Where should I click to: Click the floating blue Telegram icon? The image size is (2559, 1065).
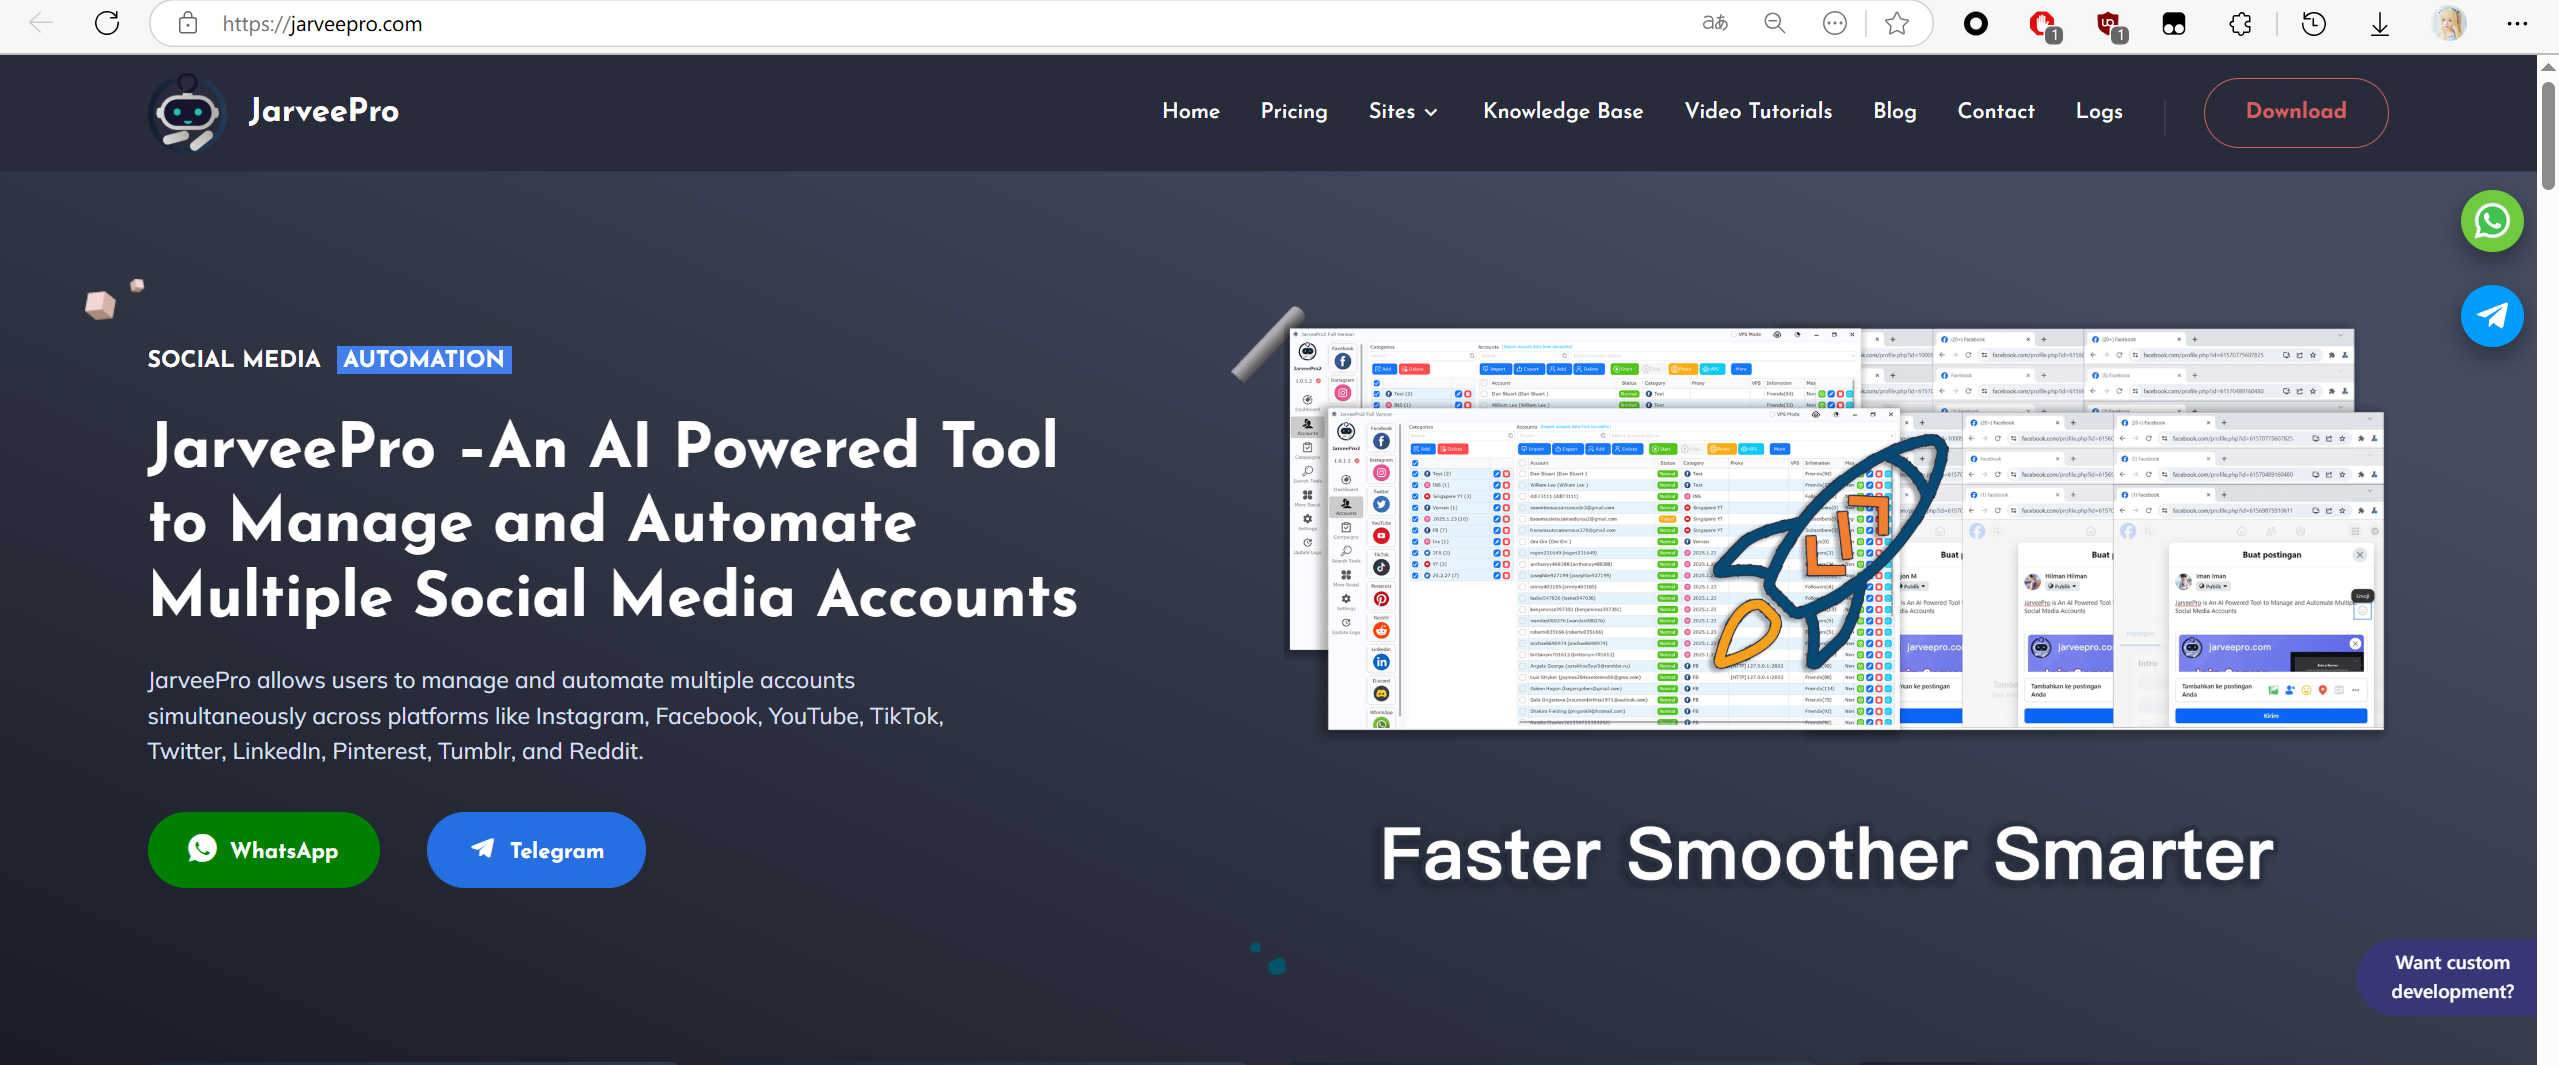pos(2492,316)
